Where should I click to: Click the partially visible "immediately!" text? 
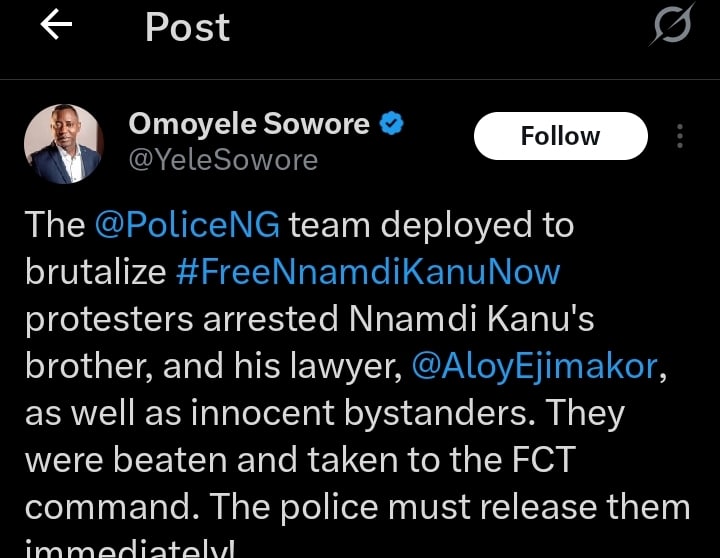coord(129,549)
